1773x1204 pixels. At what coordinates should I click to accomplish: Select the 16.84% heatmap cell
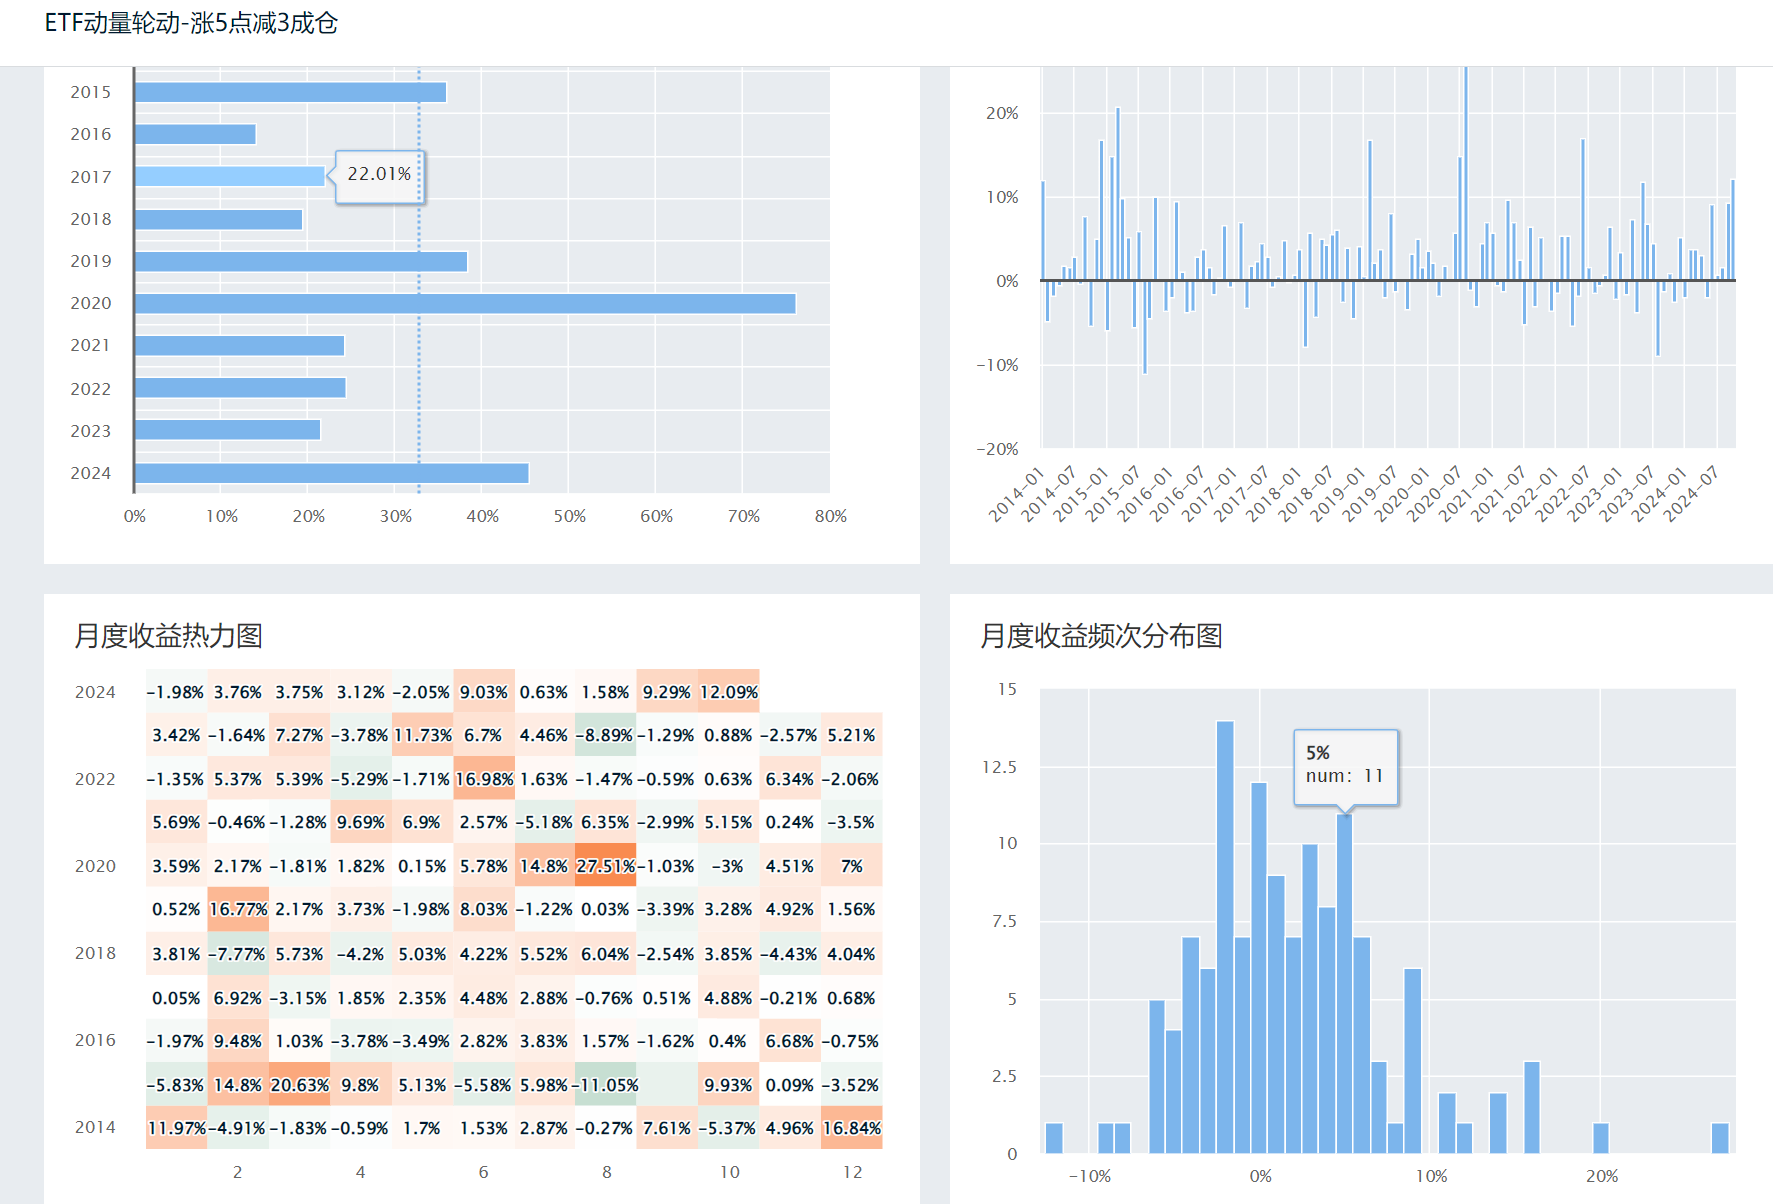coord(851,1128)
